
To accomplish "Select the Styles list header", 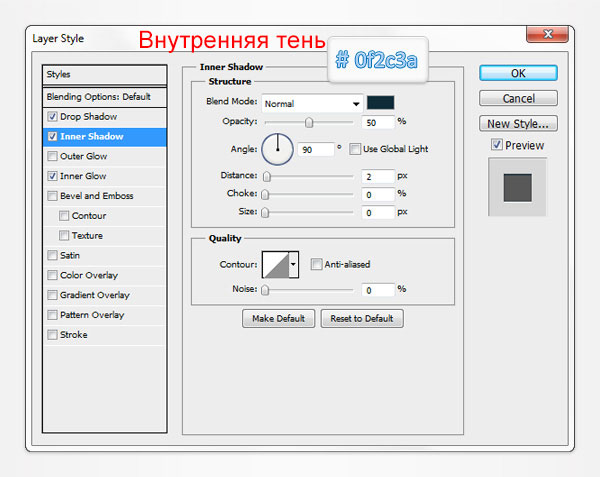I will pos(105,75).
